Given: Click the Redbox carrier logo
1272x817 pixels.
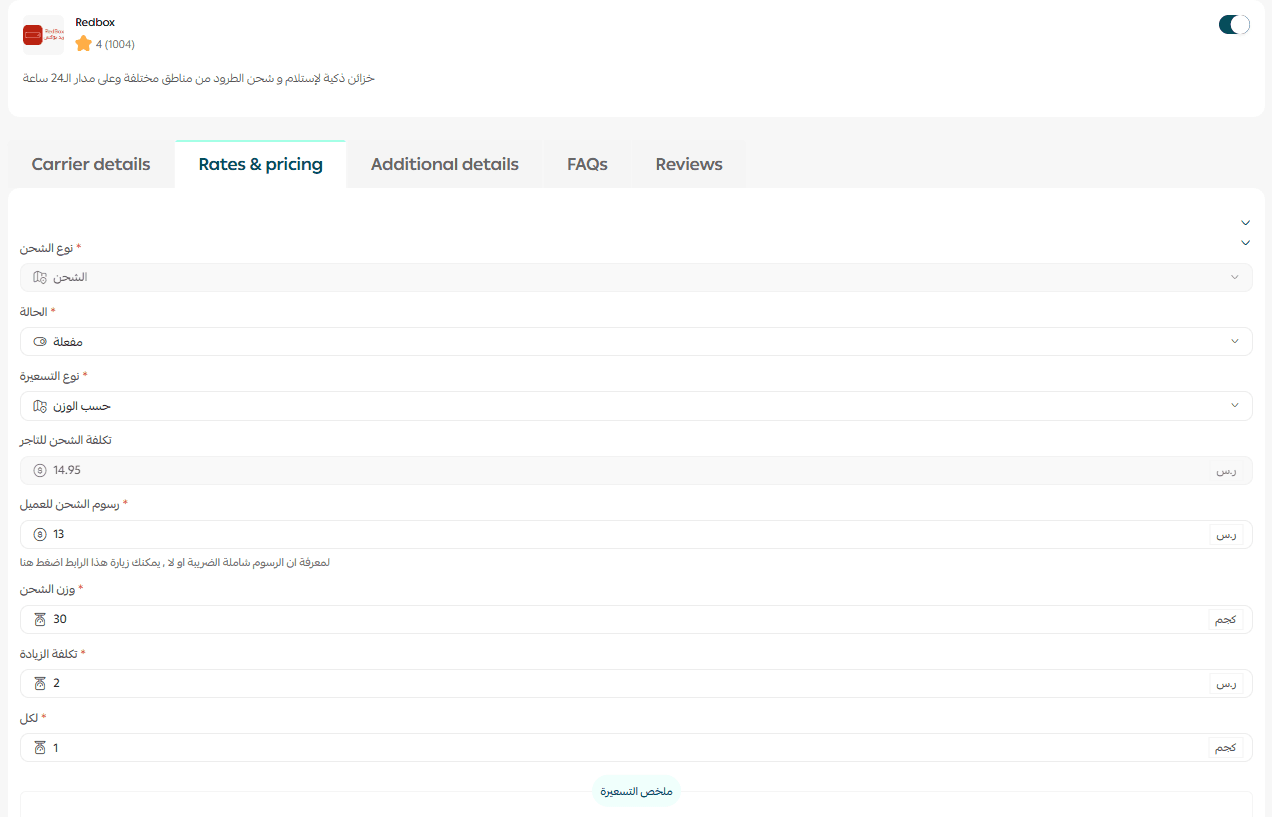Looking at the screenshot, I should (x=43, y=35).
